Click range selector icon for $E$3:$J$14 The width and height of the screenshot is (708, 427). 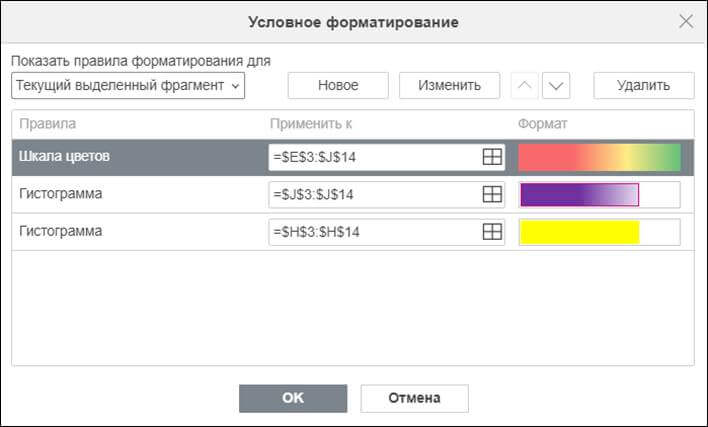coord(491,157)
